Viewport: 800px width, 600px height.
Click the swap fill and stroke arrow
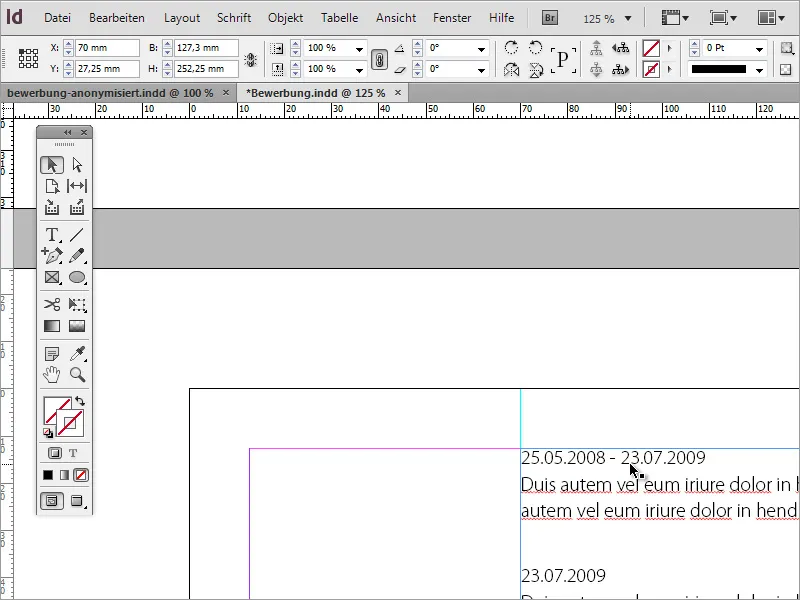tap(80, 401)
